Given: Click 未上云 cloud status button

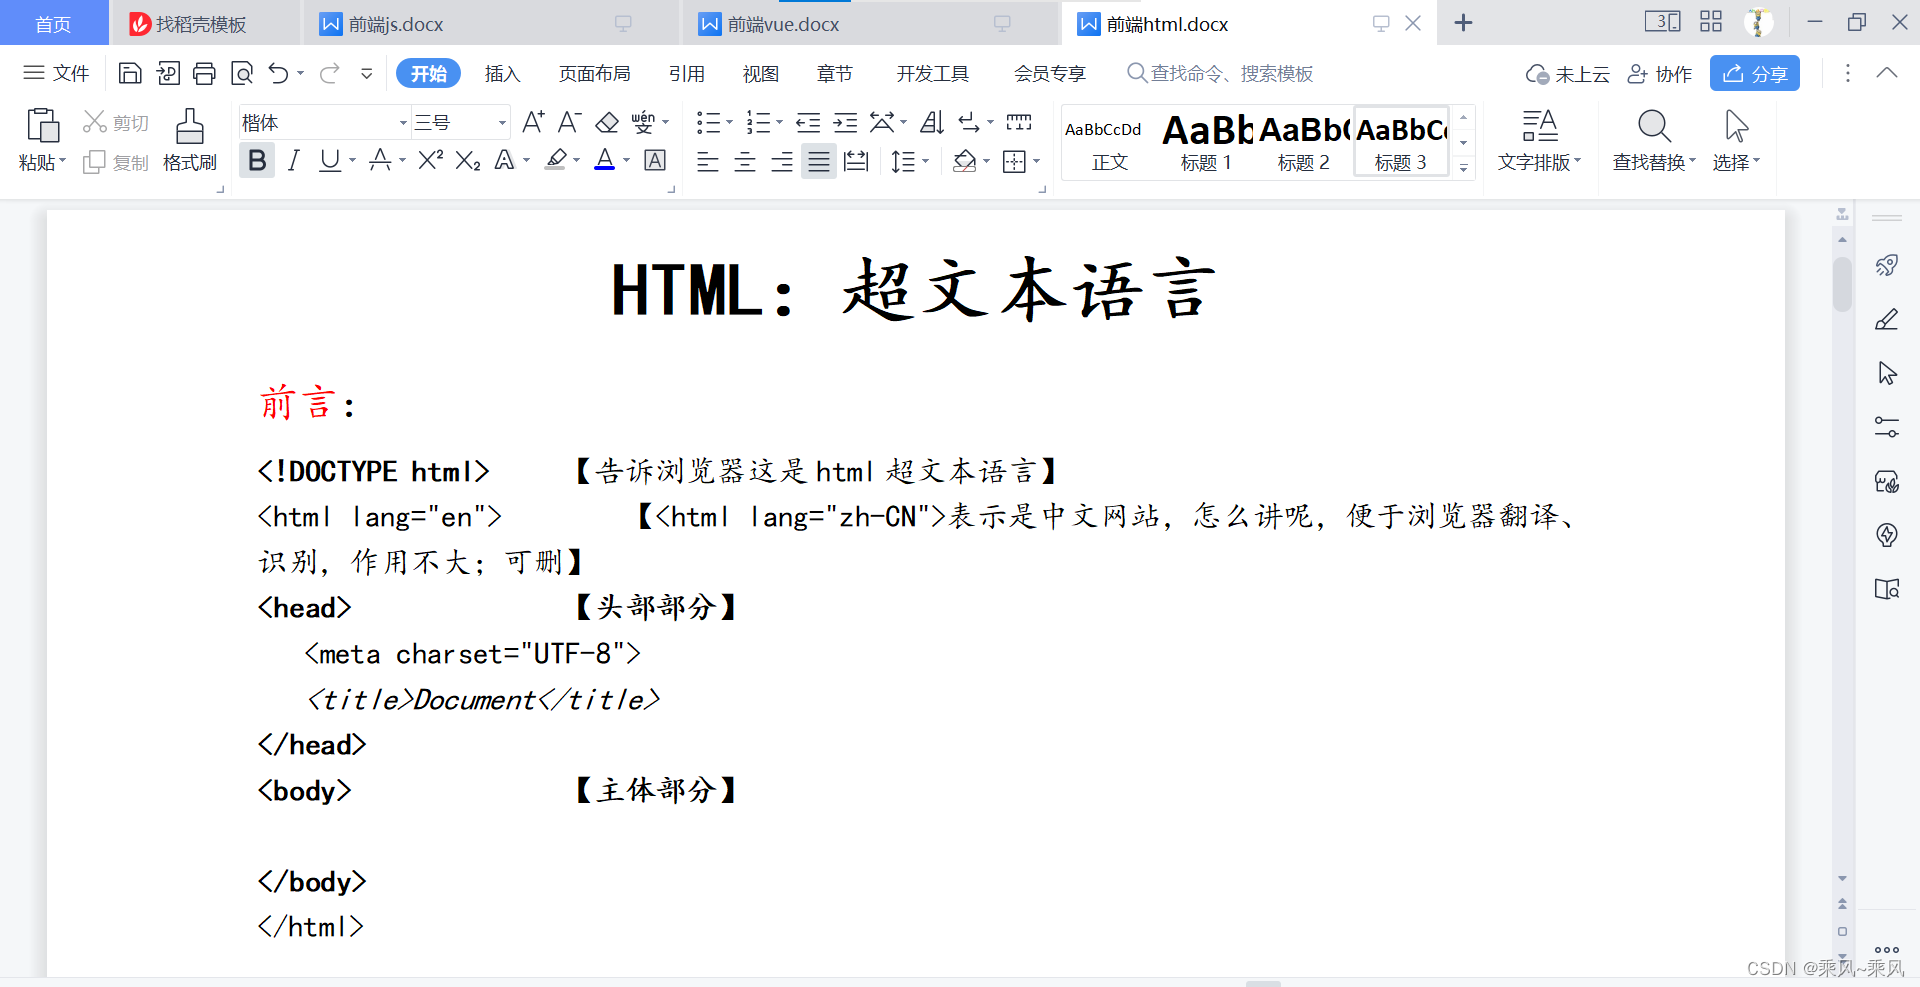Looking at the screenshot, I should [1568, 74].
